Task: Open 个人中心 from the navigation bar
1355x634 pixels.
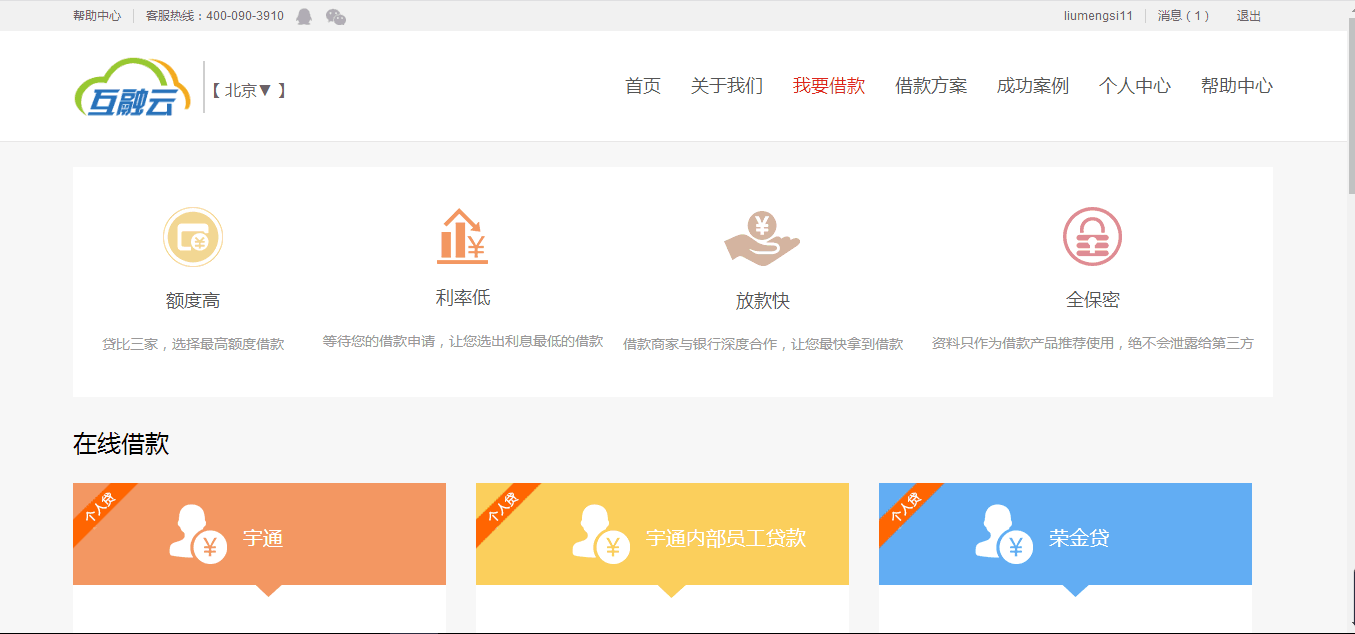Action: coord(1135,86)
